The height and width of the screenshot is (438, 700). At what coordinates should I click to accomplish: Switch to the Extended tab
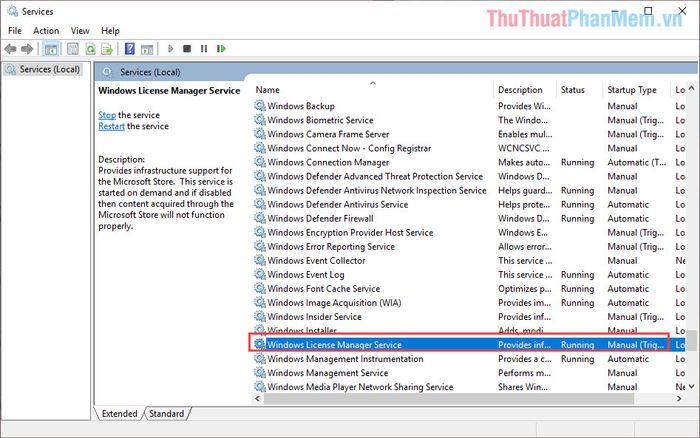point(119,413)
